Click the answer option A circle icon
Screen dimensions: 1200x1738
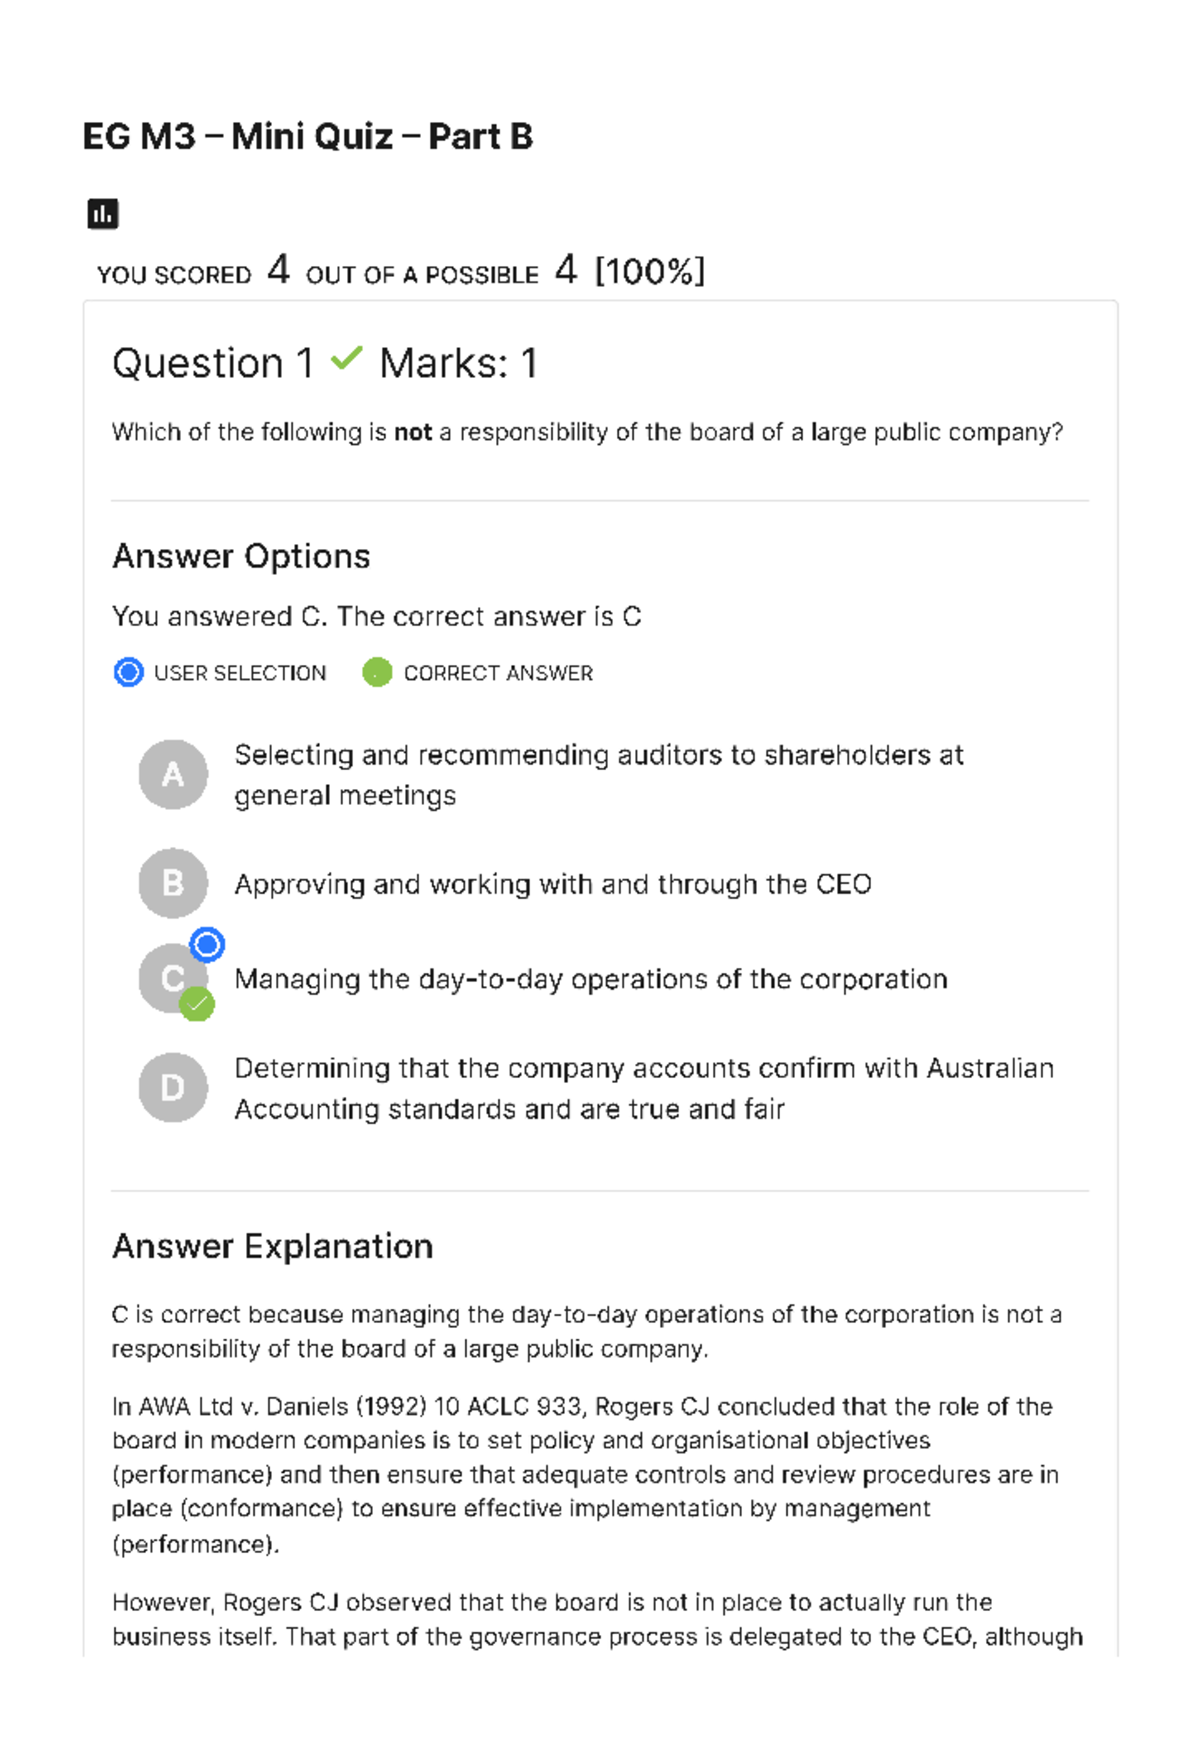pos(172,775)
